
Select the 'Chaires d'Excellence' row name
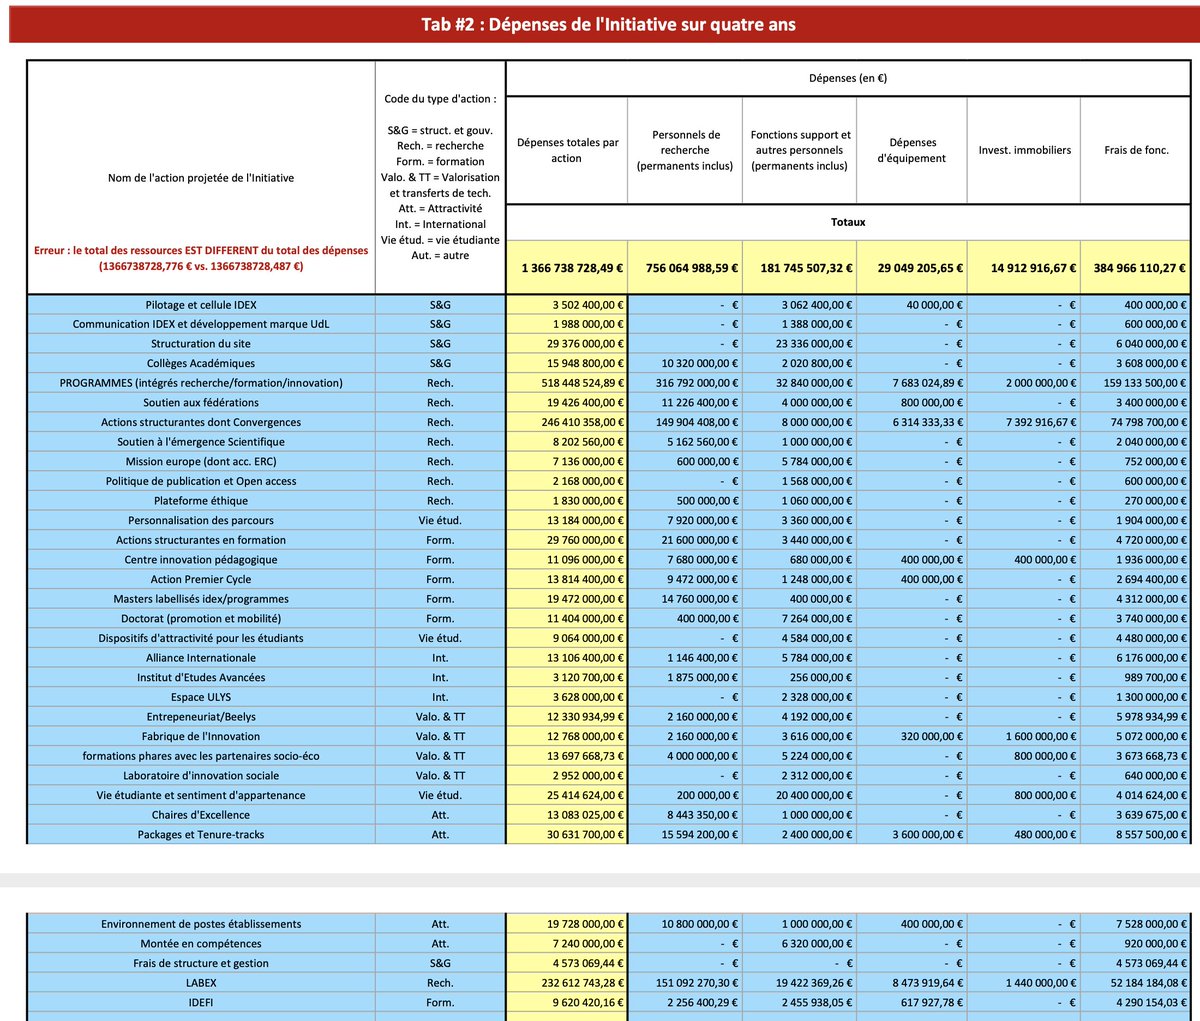pos(201,815)
